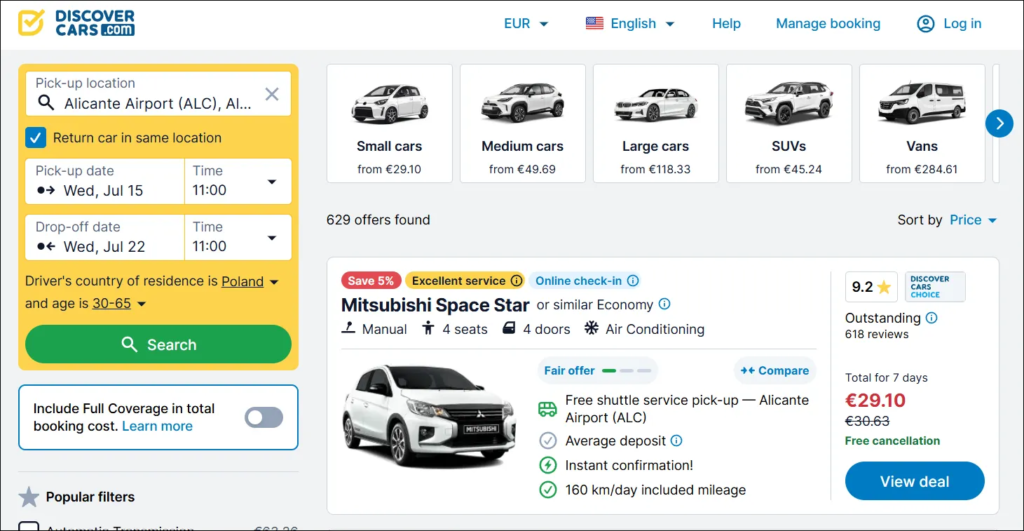Uncheck Return car in same location

pos(35,138)
